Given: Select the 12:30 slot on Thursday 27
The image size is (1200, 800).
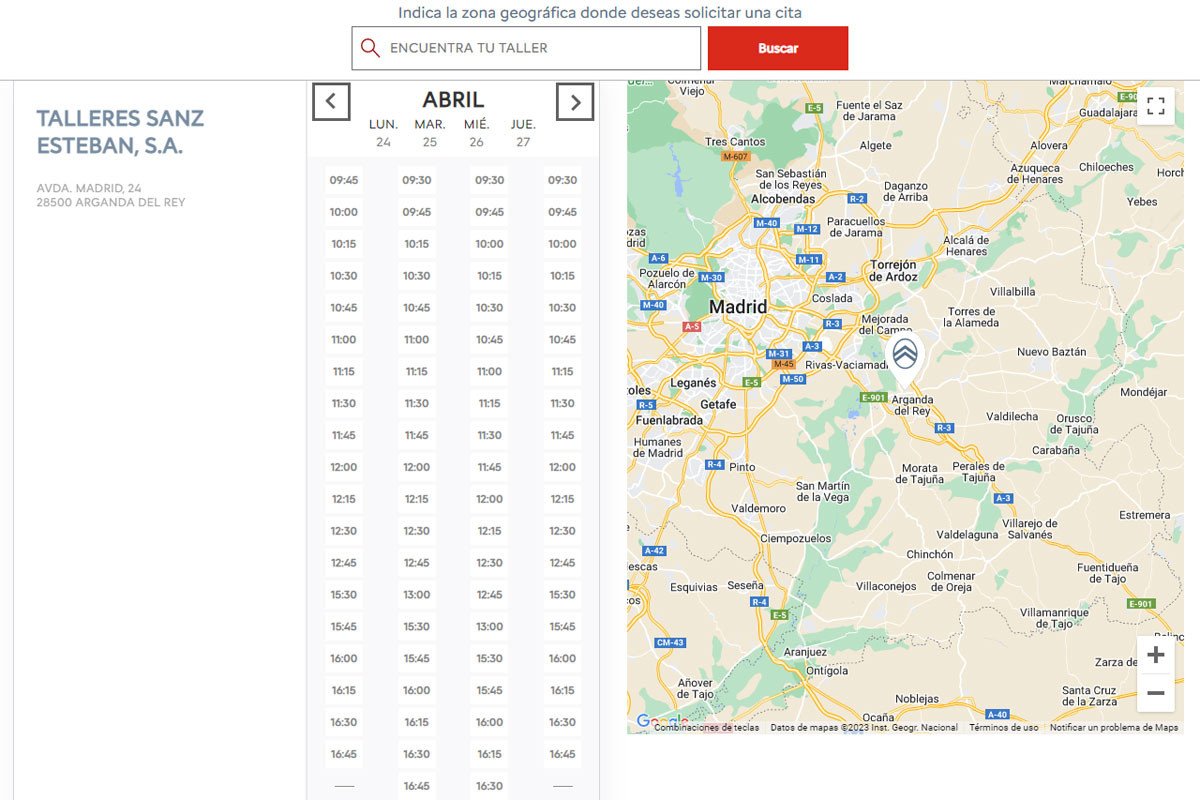Looking at the screenshot, I should pos(563,531).
